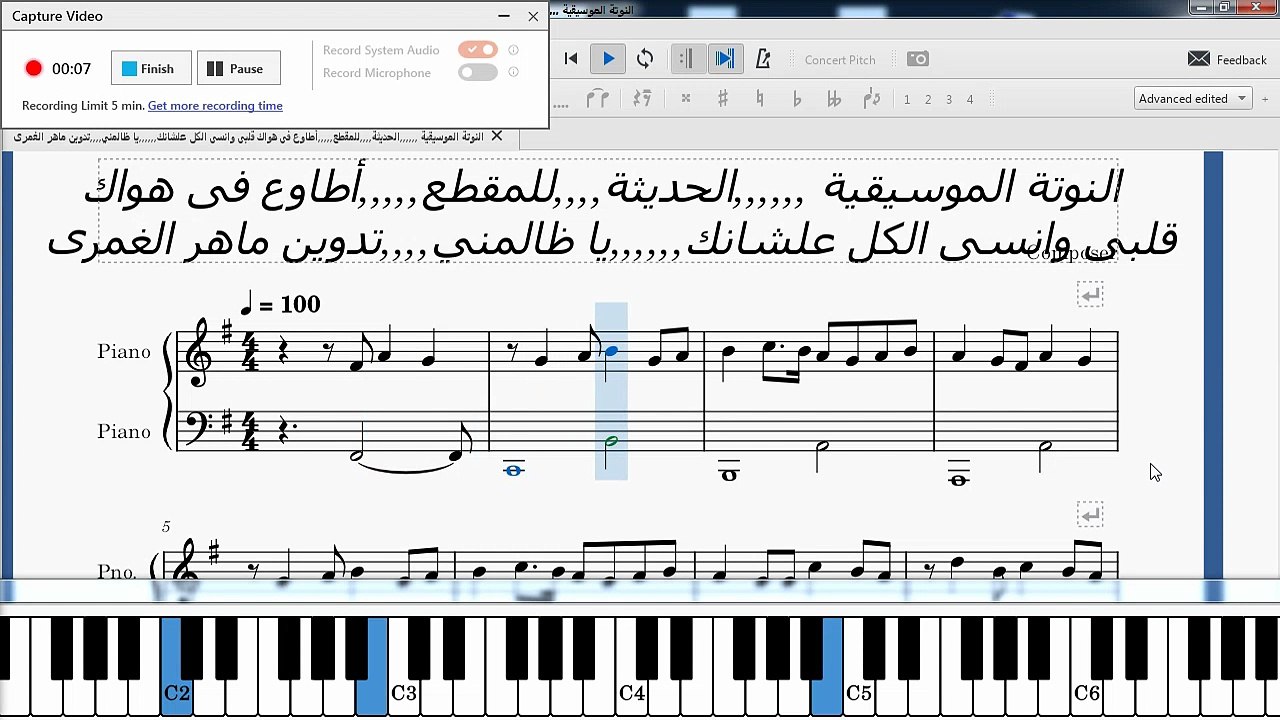Toggle loop playback icon
The width and height of the screenshot is (1280, 720).
tap(645, 59)
